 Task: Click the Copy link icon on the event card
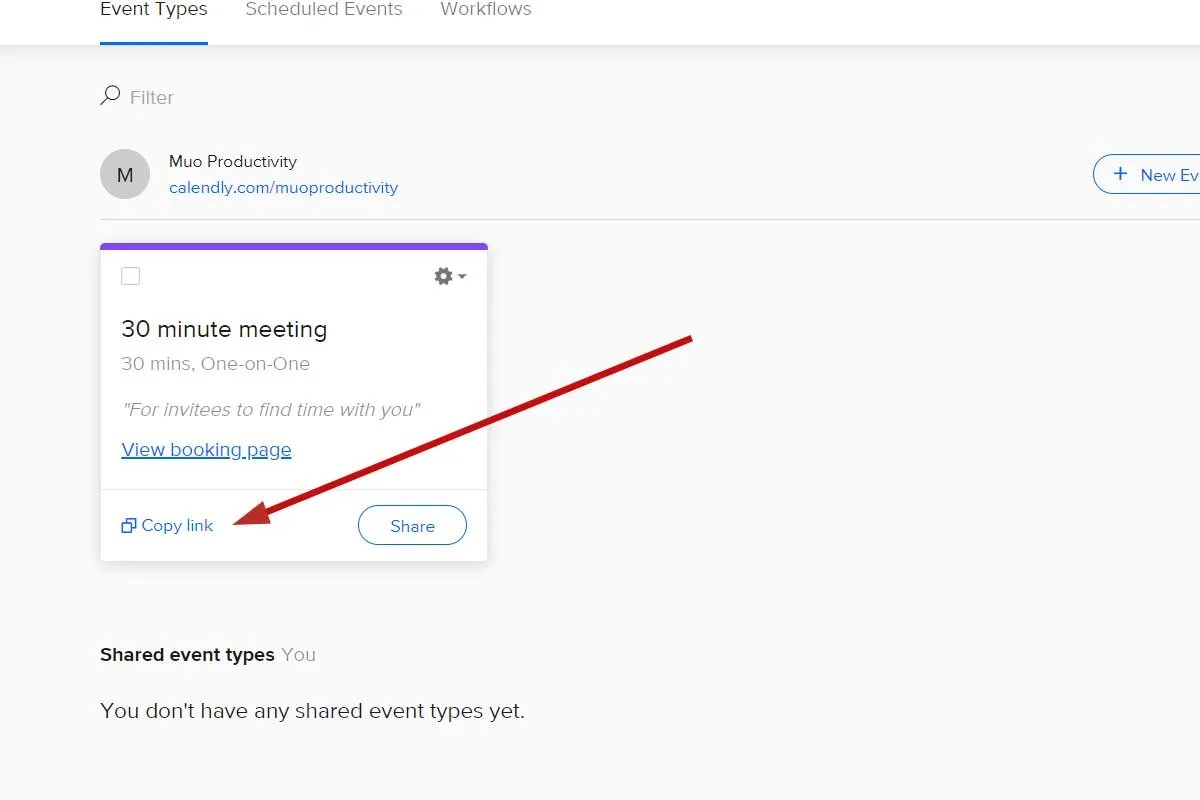point(129,524)
